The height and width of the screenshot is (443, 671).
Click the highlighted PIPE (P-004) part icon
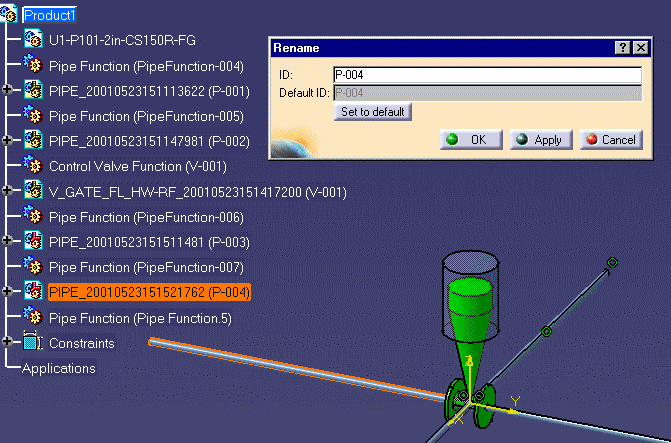[33, 292]
